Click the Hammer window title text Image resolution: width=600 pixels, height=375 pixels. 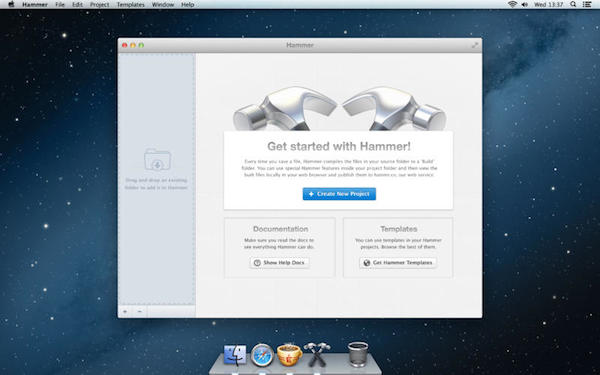pyautogui.click(x=300, y=45)
